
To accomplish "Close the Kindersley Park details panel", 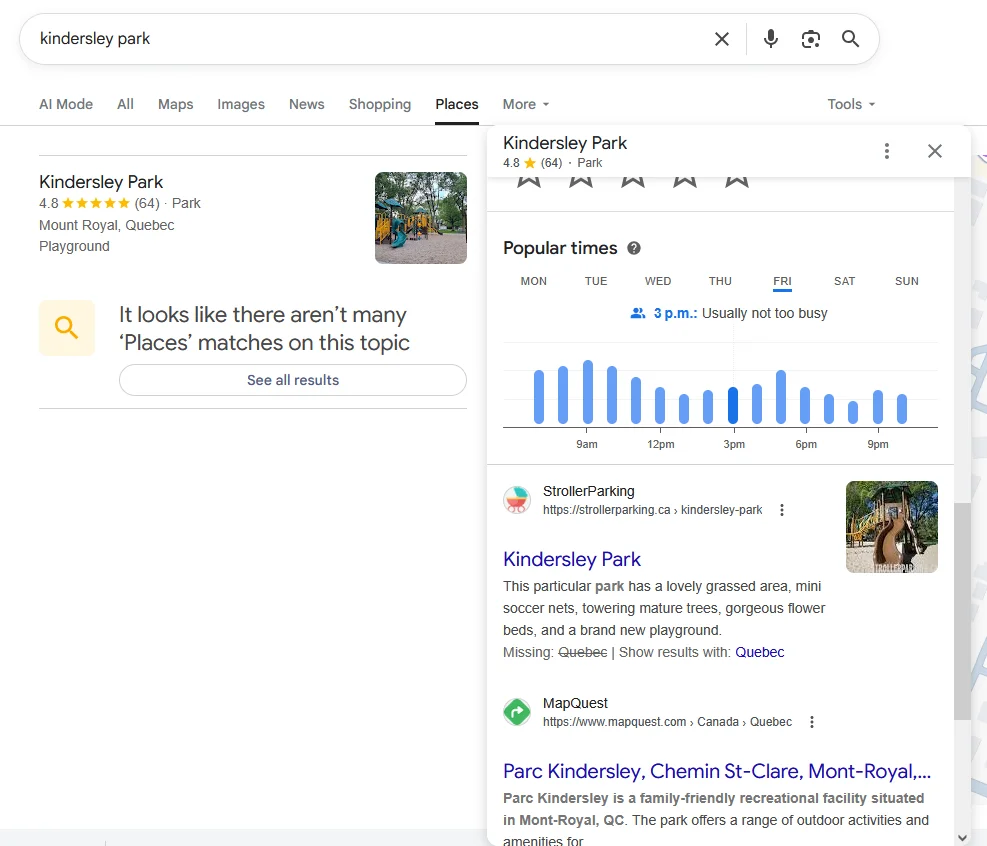I will 935,151.
